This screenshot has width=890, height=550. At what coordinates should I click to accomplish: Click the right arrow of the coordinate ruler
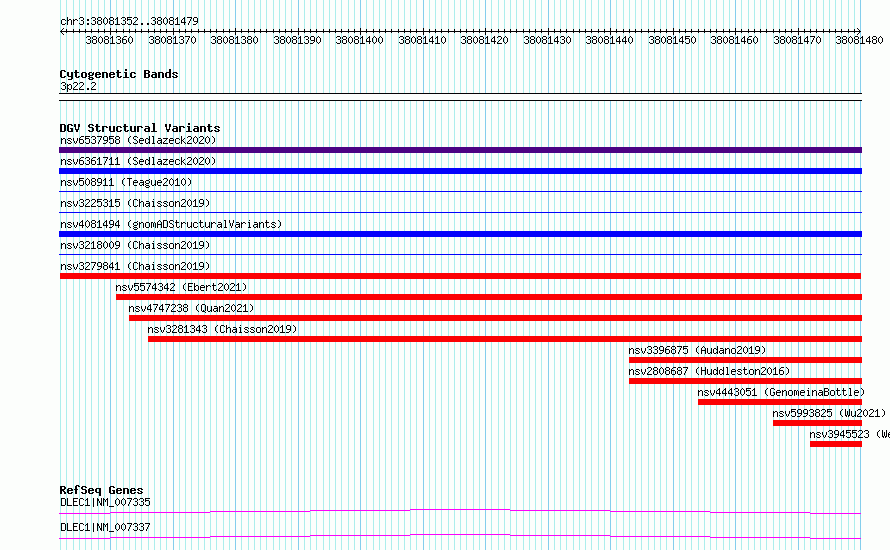859,31
